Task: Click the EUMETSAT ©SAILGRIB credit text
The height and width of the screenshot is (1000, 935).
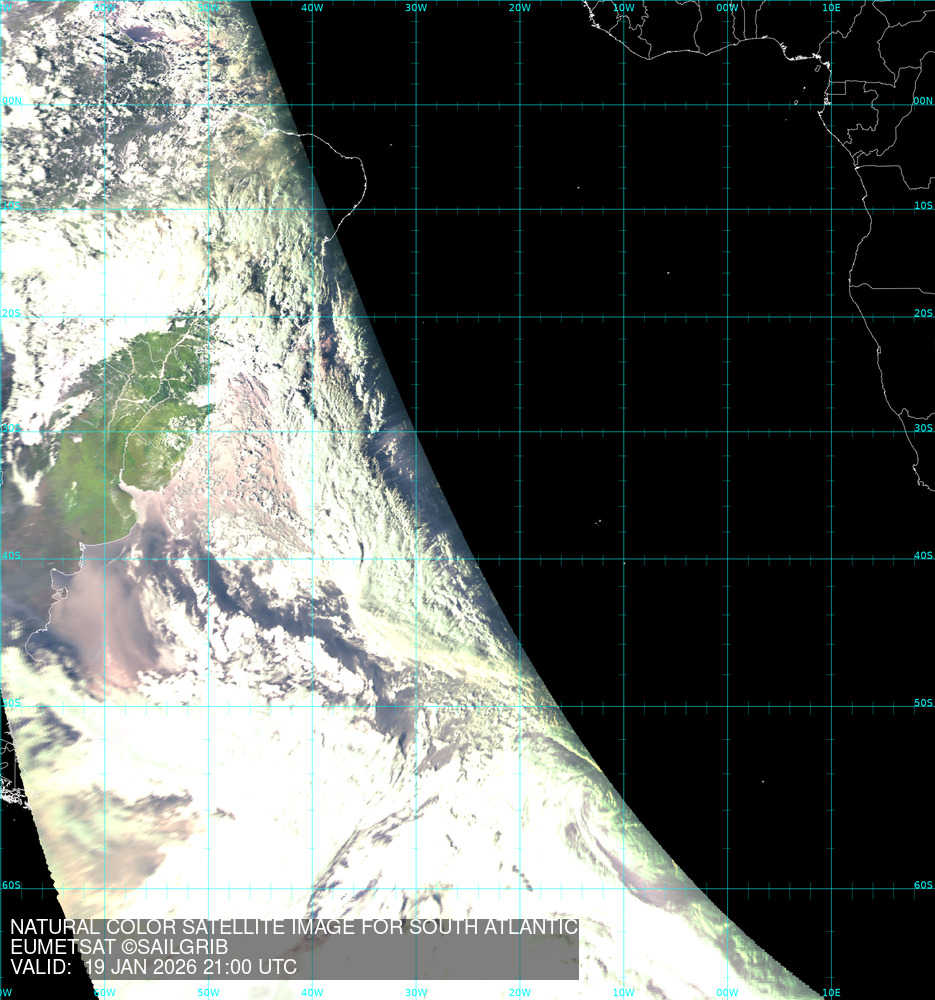Action: tap(119, 947)
